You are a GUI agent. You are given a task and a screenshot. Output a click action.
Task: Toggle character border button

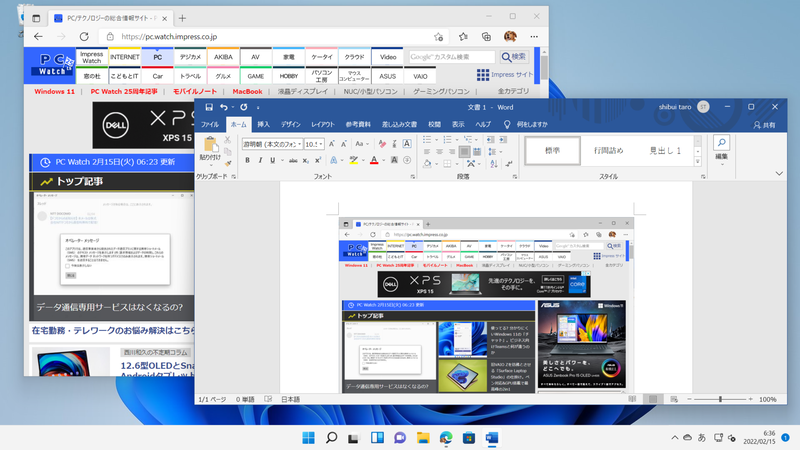(x=407, y=144)
